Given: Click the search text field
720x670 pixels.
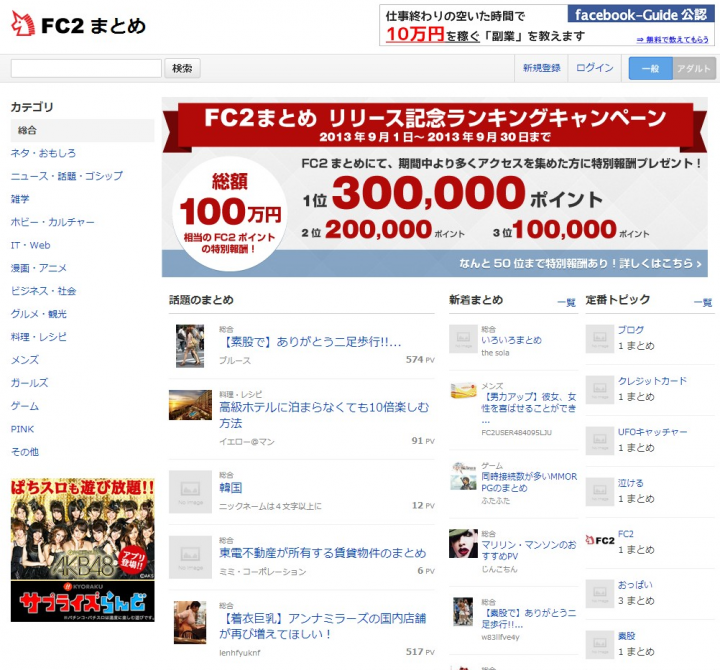Looking at the screenshot, I should coord(86,68).
